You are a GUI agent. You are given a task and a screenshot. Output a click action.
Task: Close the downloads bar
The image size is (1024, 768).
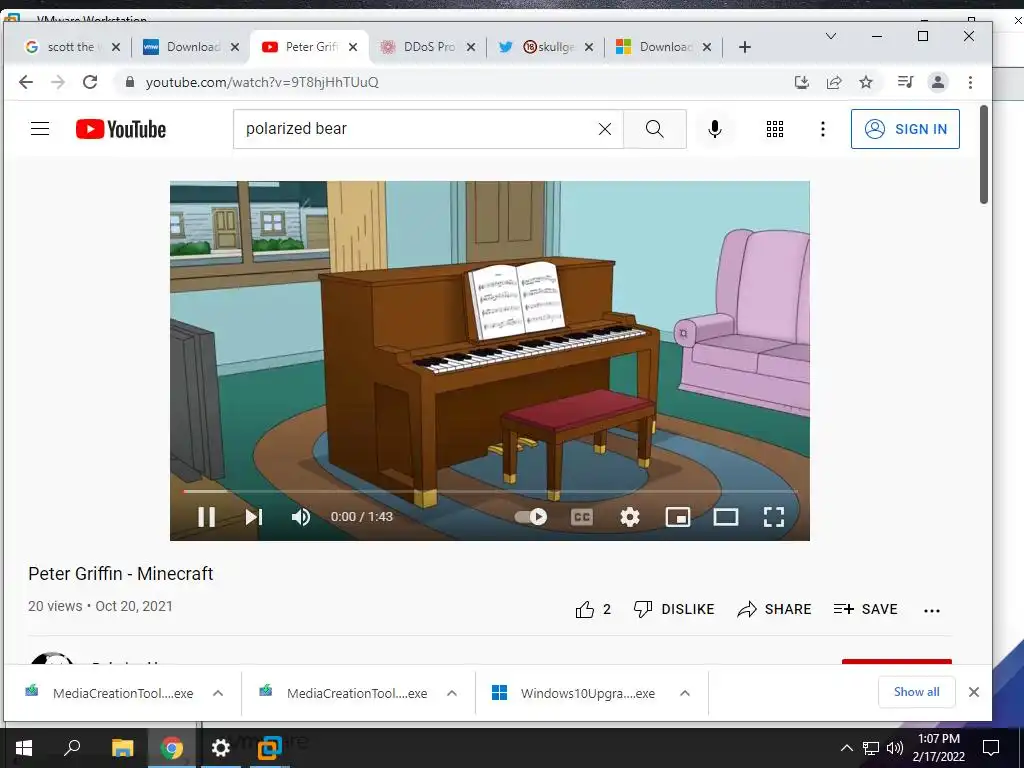click(974, 692)
